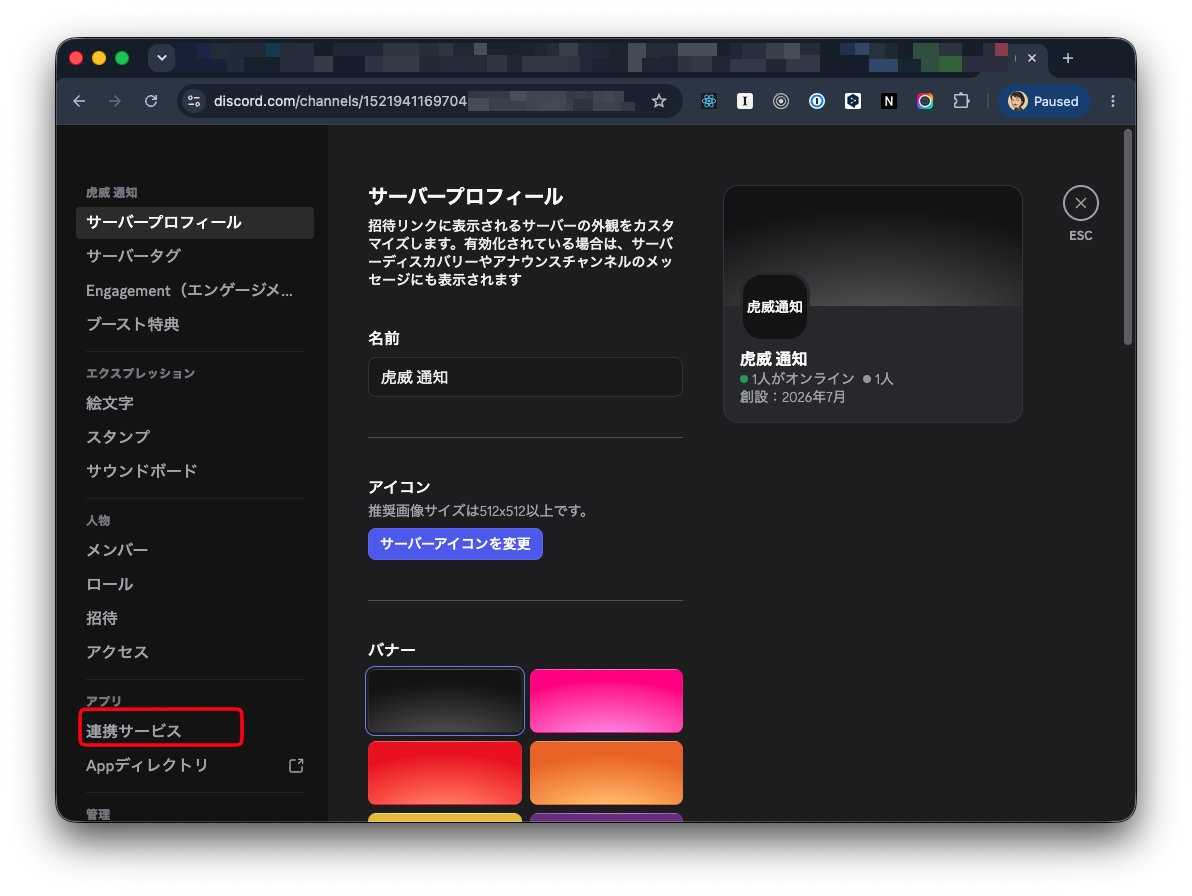Image resolution: width=1192 pixels, height=896 pixels.
Task: Select the red banner swatch
Action: pos(445,773)
